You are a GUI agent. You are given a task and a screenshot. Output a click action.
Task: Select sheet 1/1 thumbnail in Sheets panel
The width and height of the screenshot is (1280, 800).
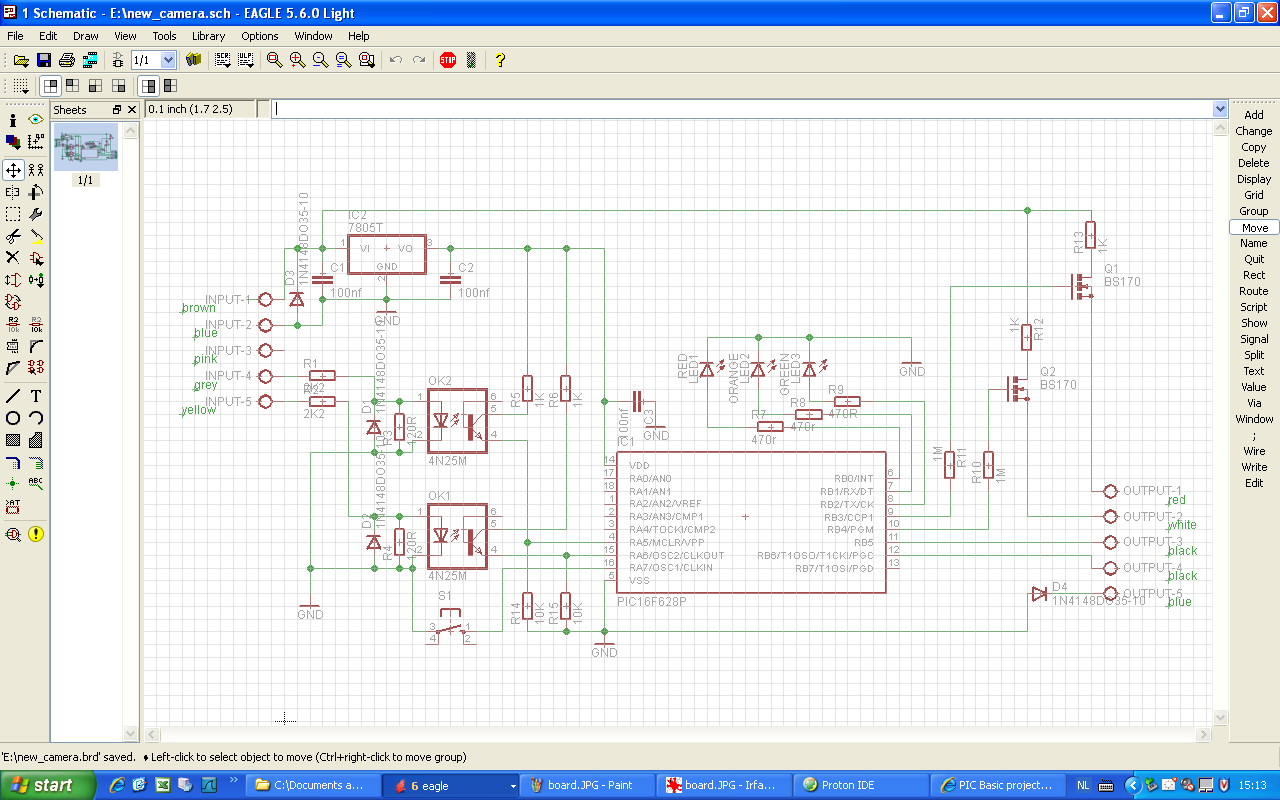(85, 148)
